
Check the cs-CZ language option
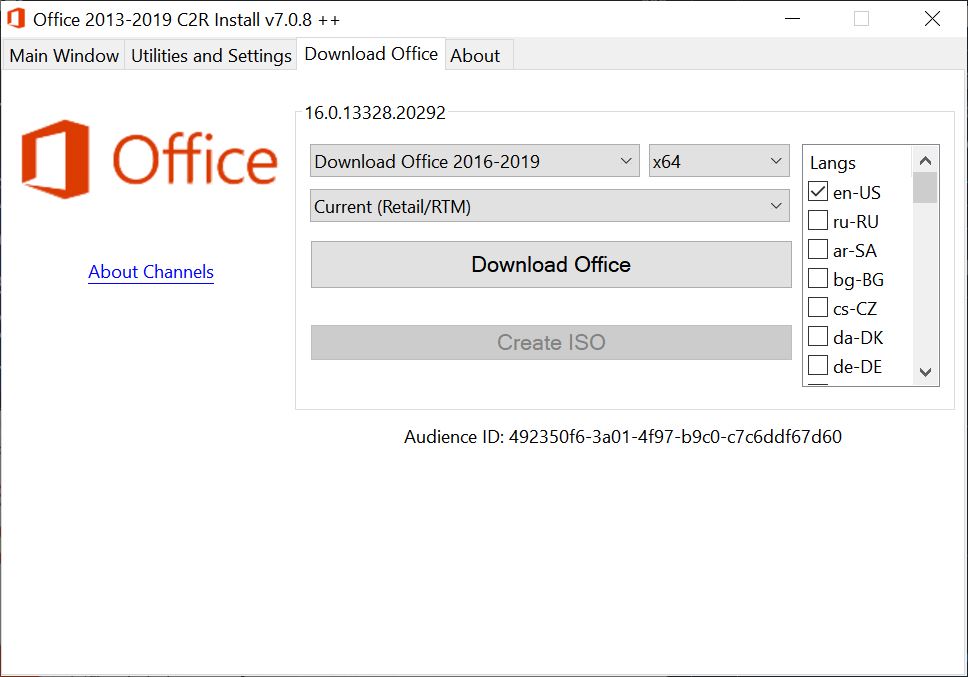coord(817,307)
